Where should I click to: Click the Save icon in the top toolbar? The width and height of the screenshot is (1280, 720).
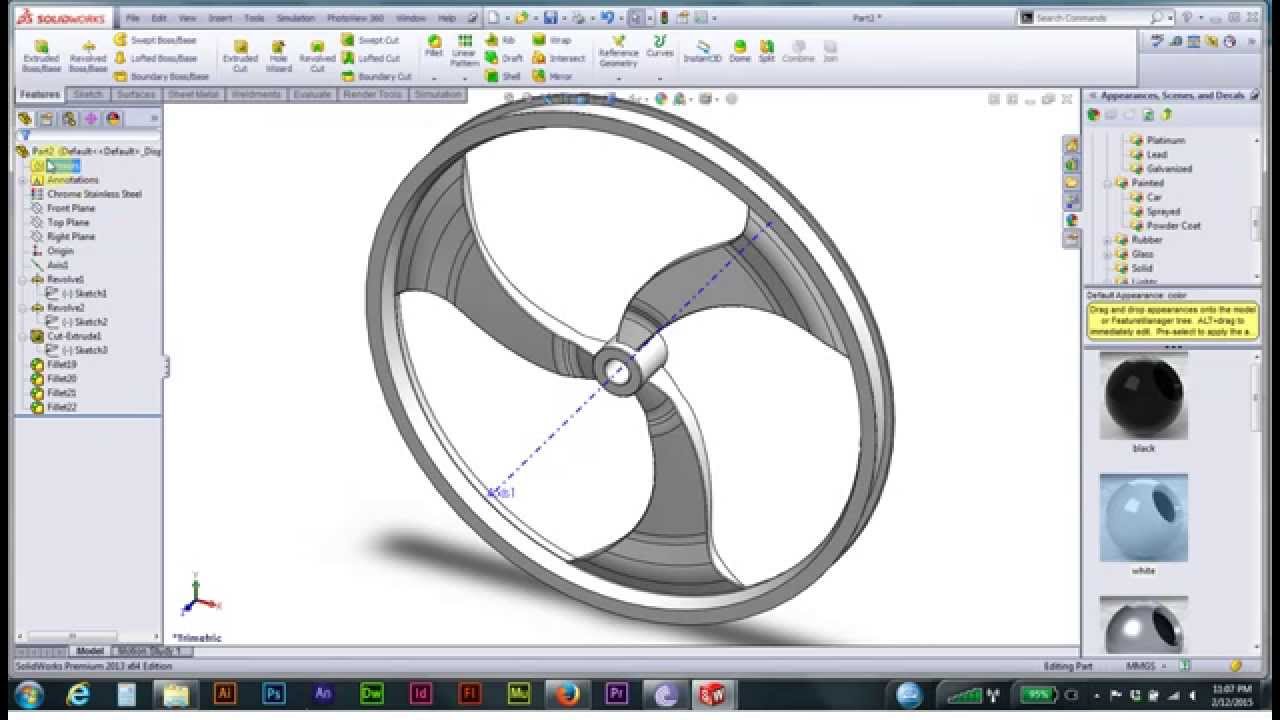coord(550,17)
